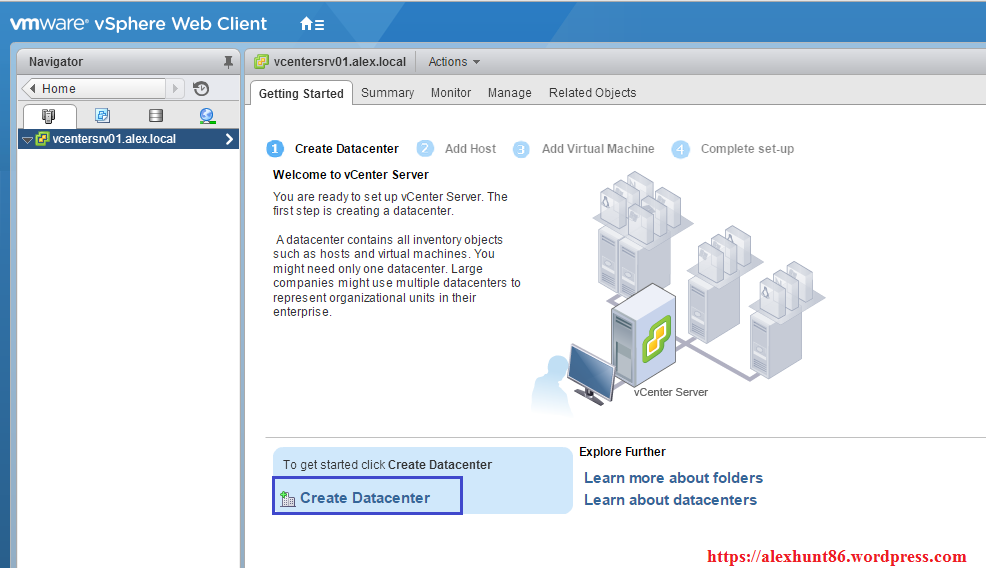Open the Actions dropdown menu
This screenshot has width=986, height=568.
(x=454, y=62)
